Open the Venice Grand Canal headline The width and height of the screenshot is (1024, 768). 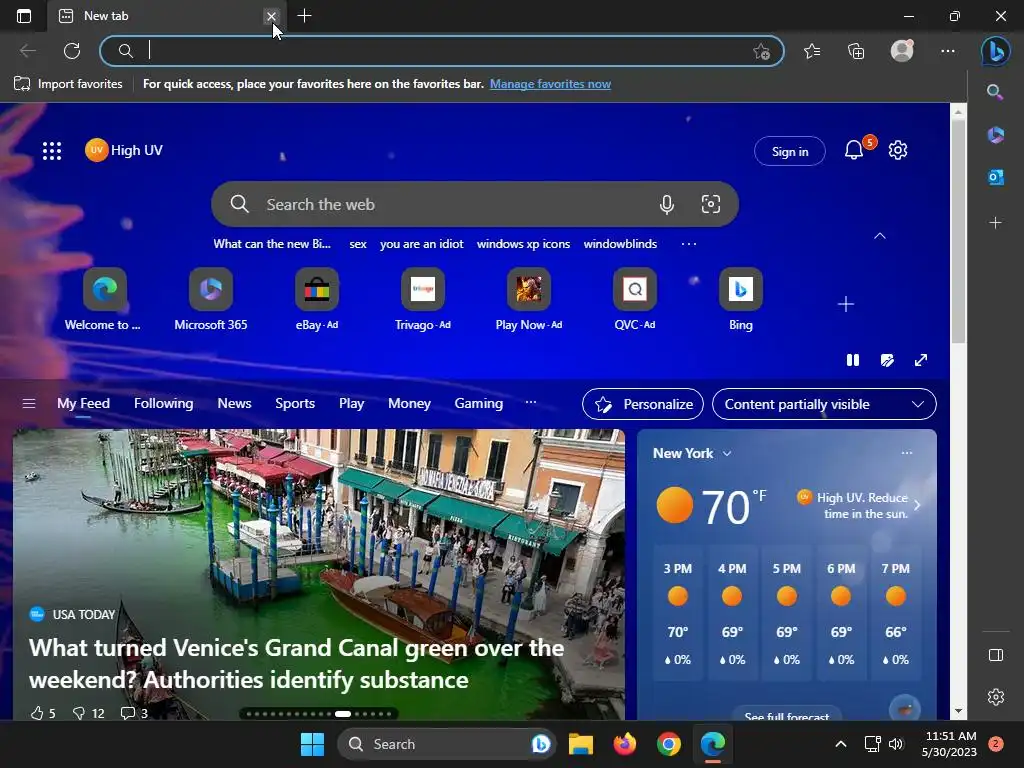click(x=296, y=664)
